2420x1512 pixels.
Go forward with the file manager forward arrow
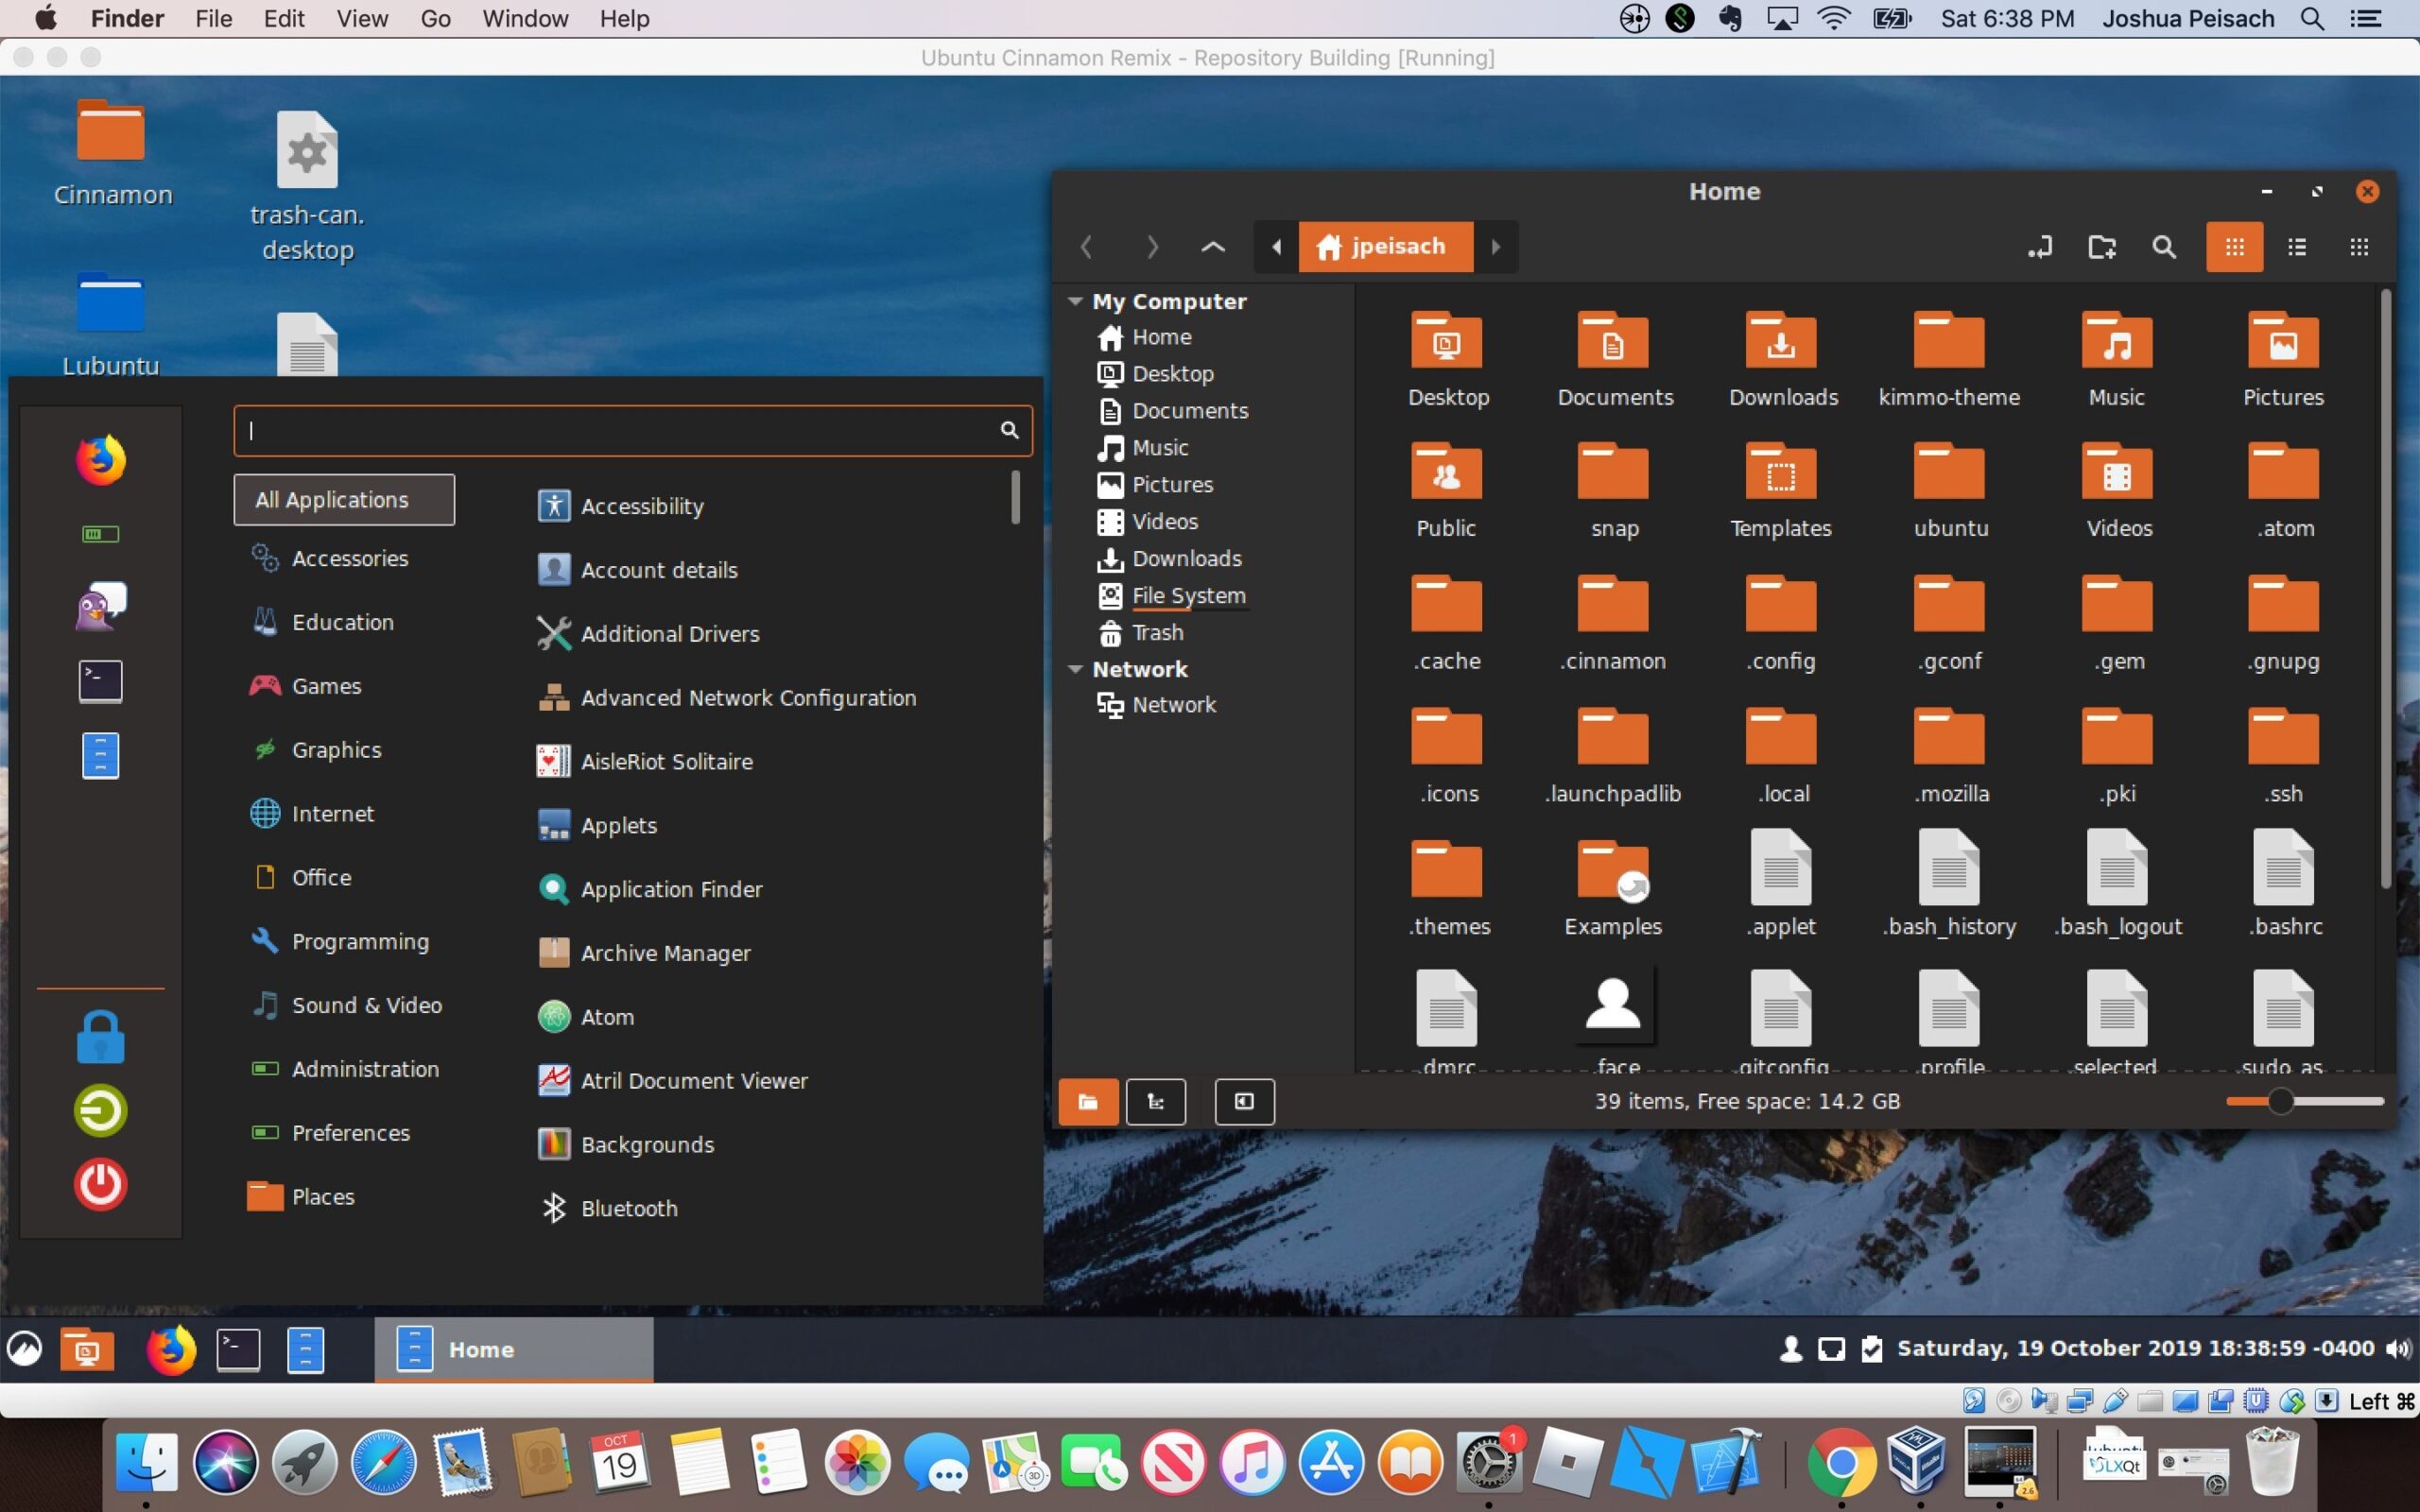1151,247
